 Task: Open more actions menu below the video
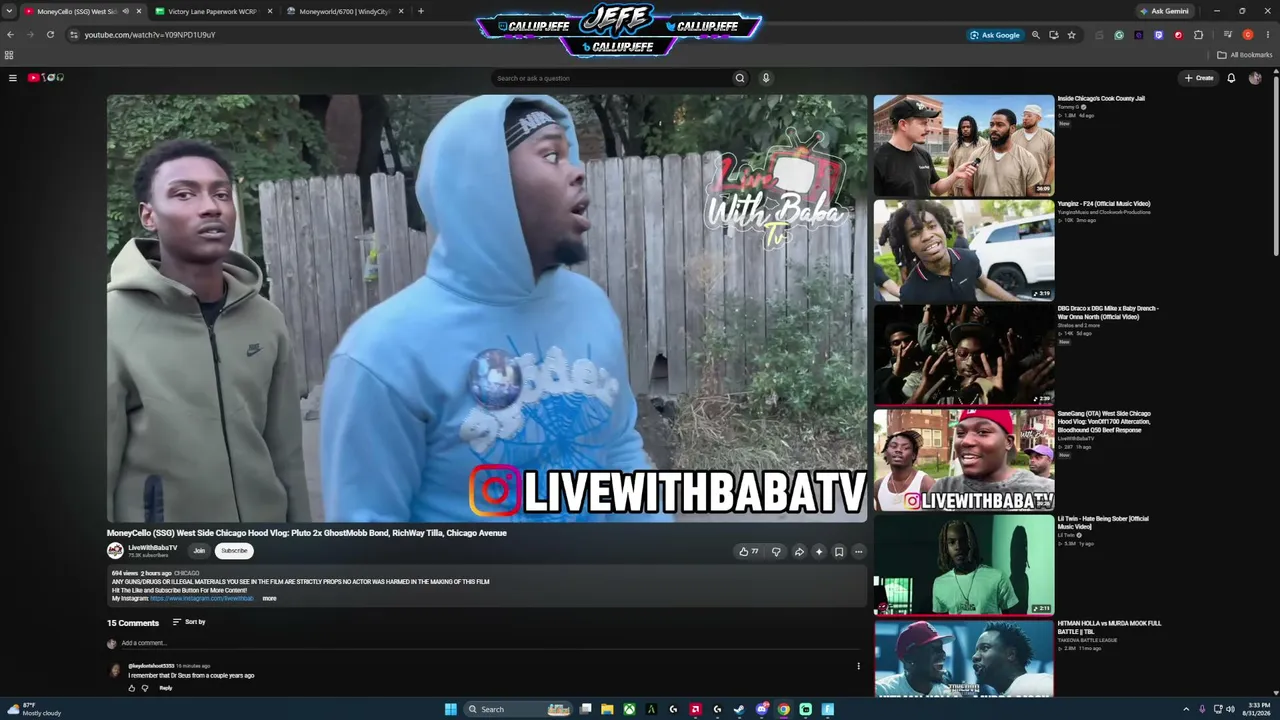(858, 551)
